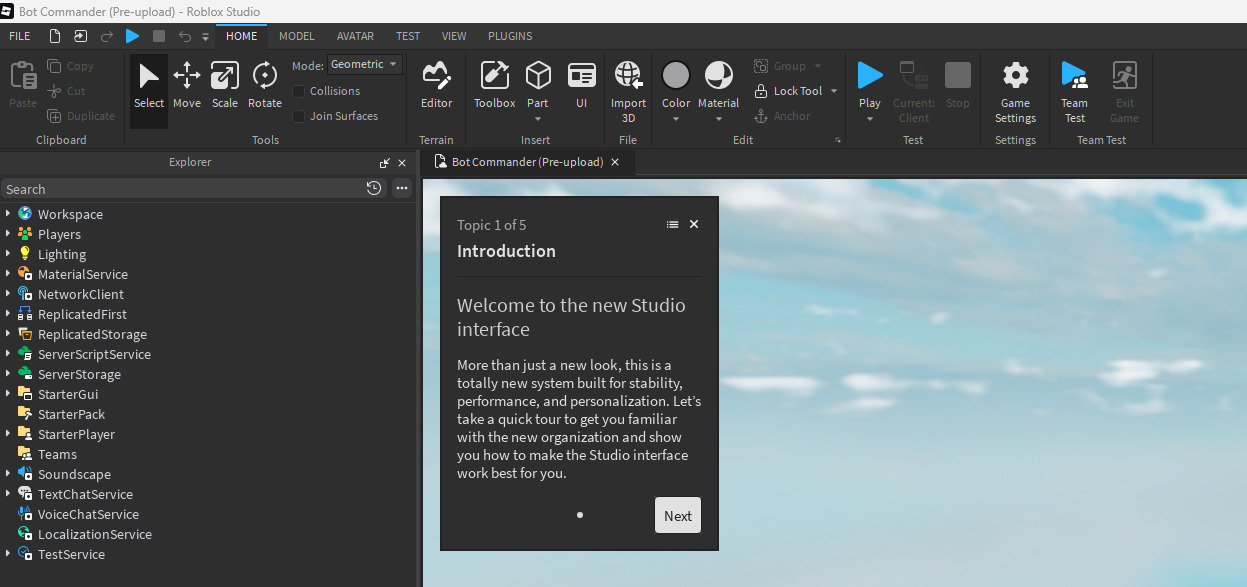Viewport: 1247px width, 587px height.
Task: Expand the StarterGui tree item
Action: tap(10, 394)
